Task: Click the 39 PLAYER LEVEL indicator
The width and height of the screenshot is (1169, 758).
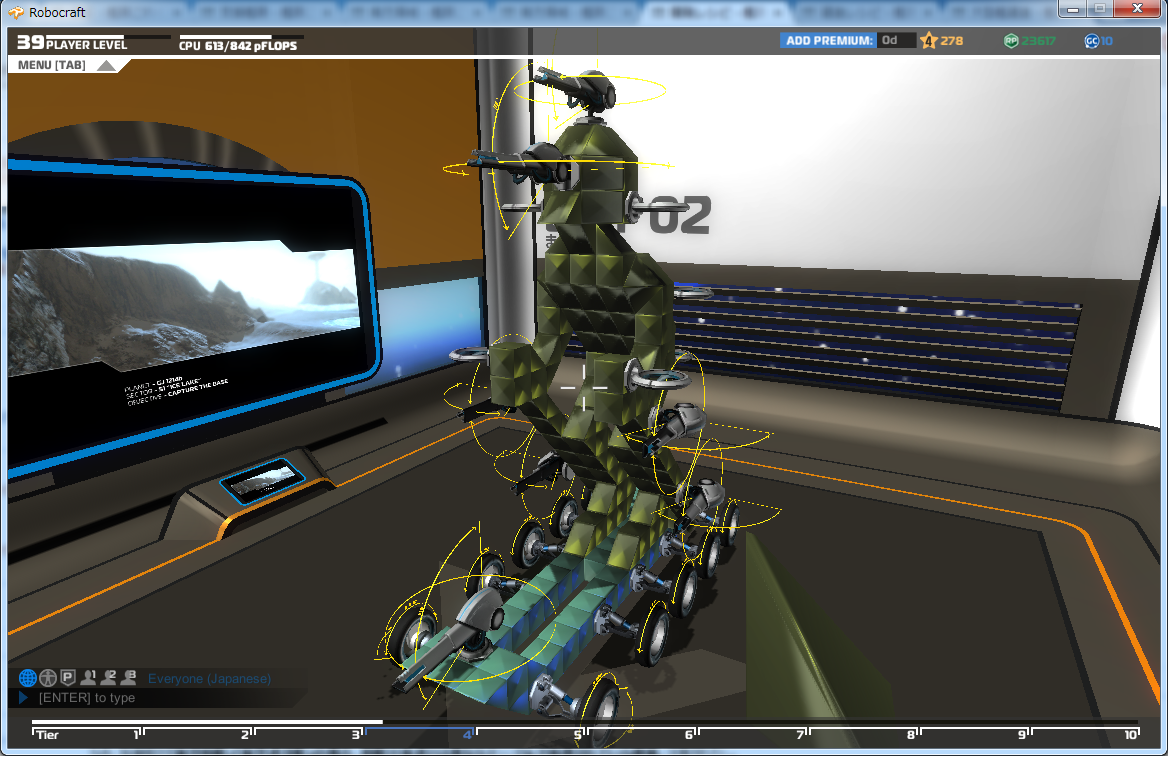Action: (x=72, y=43)
